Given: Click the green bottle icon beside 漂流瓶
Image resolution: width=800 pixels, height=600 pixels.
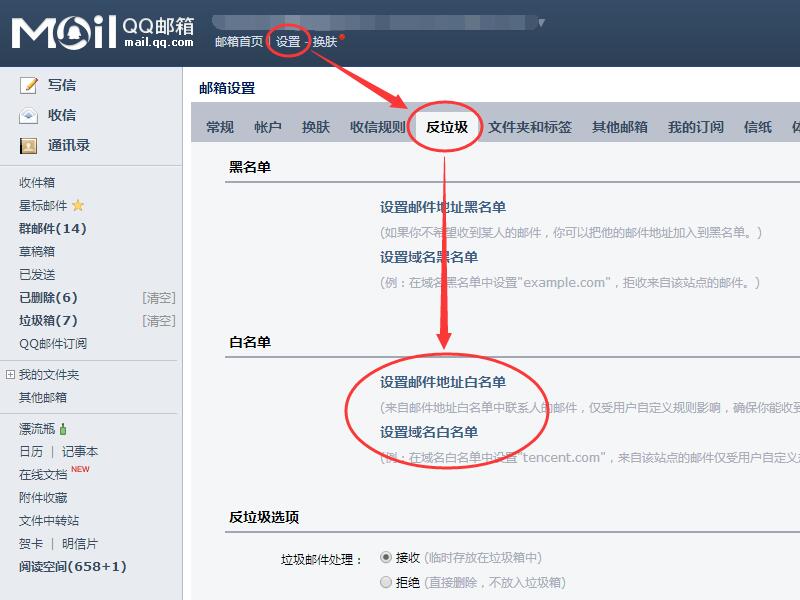Looking at the screenshot, I should (x=63, y=429).
